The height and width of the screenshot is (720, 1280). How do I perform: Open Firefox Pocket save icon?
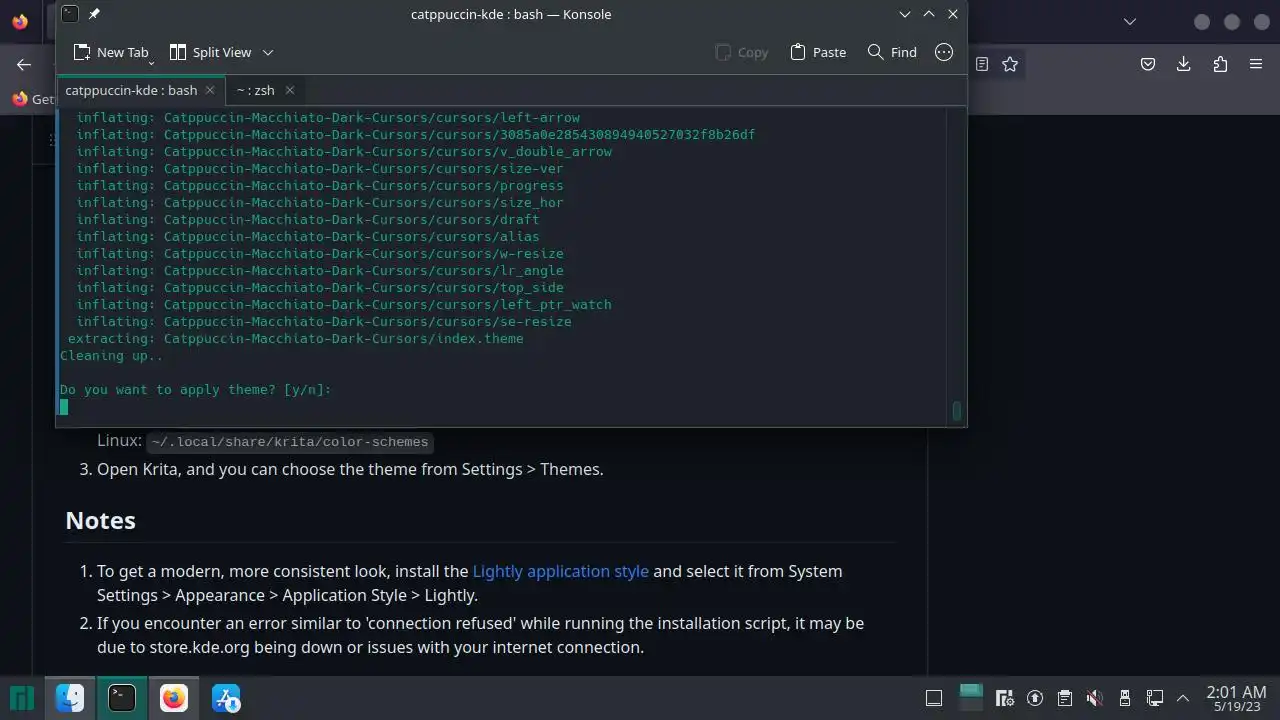[1148, 64]
